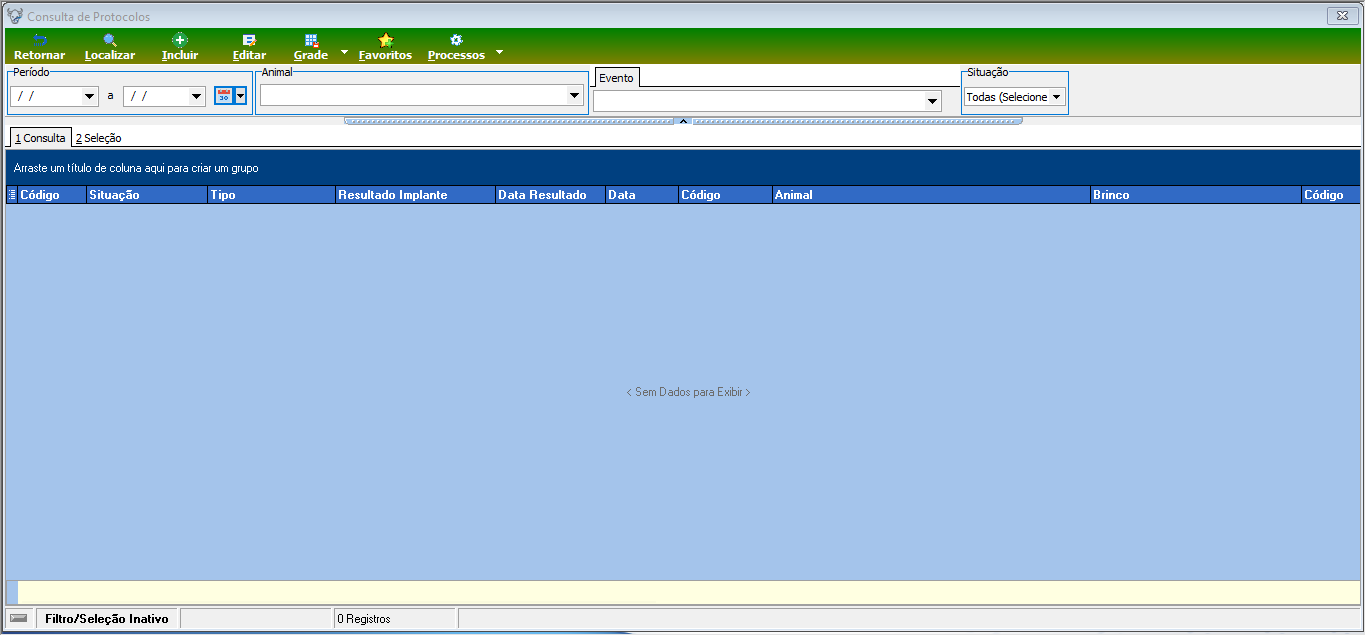Click Incluir to add a protocol

click(180, 47)
